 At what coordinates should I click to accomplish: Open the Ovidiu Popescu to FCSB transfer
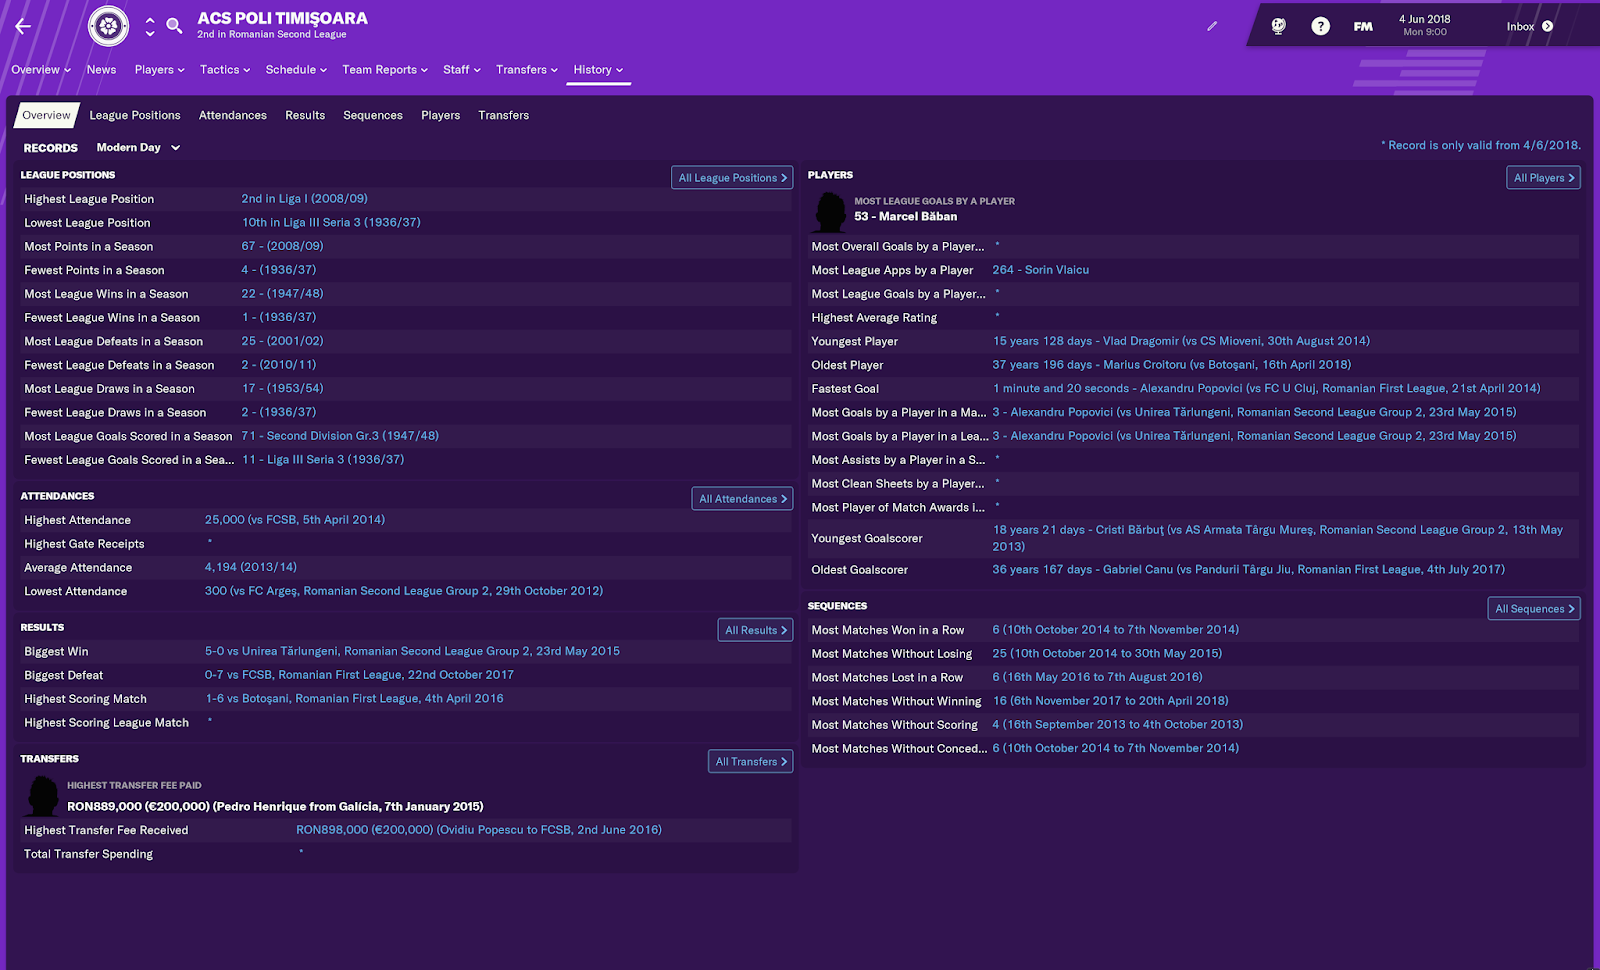click(x=479, y=830)
